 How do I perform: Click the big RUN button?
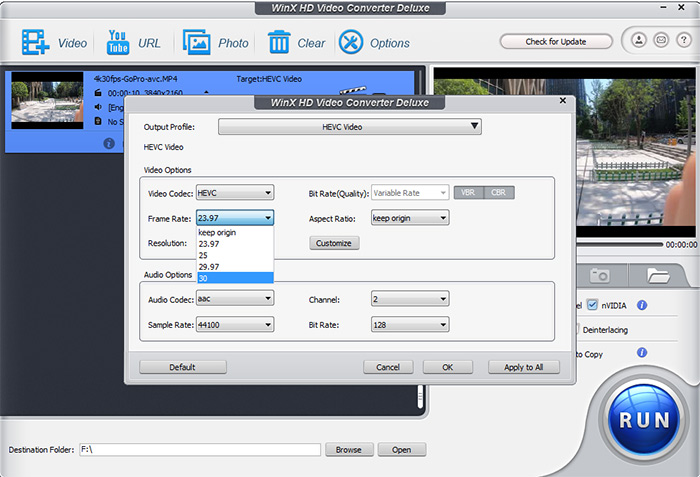pyautogui.click(x=644, y=420)
